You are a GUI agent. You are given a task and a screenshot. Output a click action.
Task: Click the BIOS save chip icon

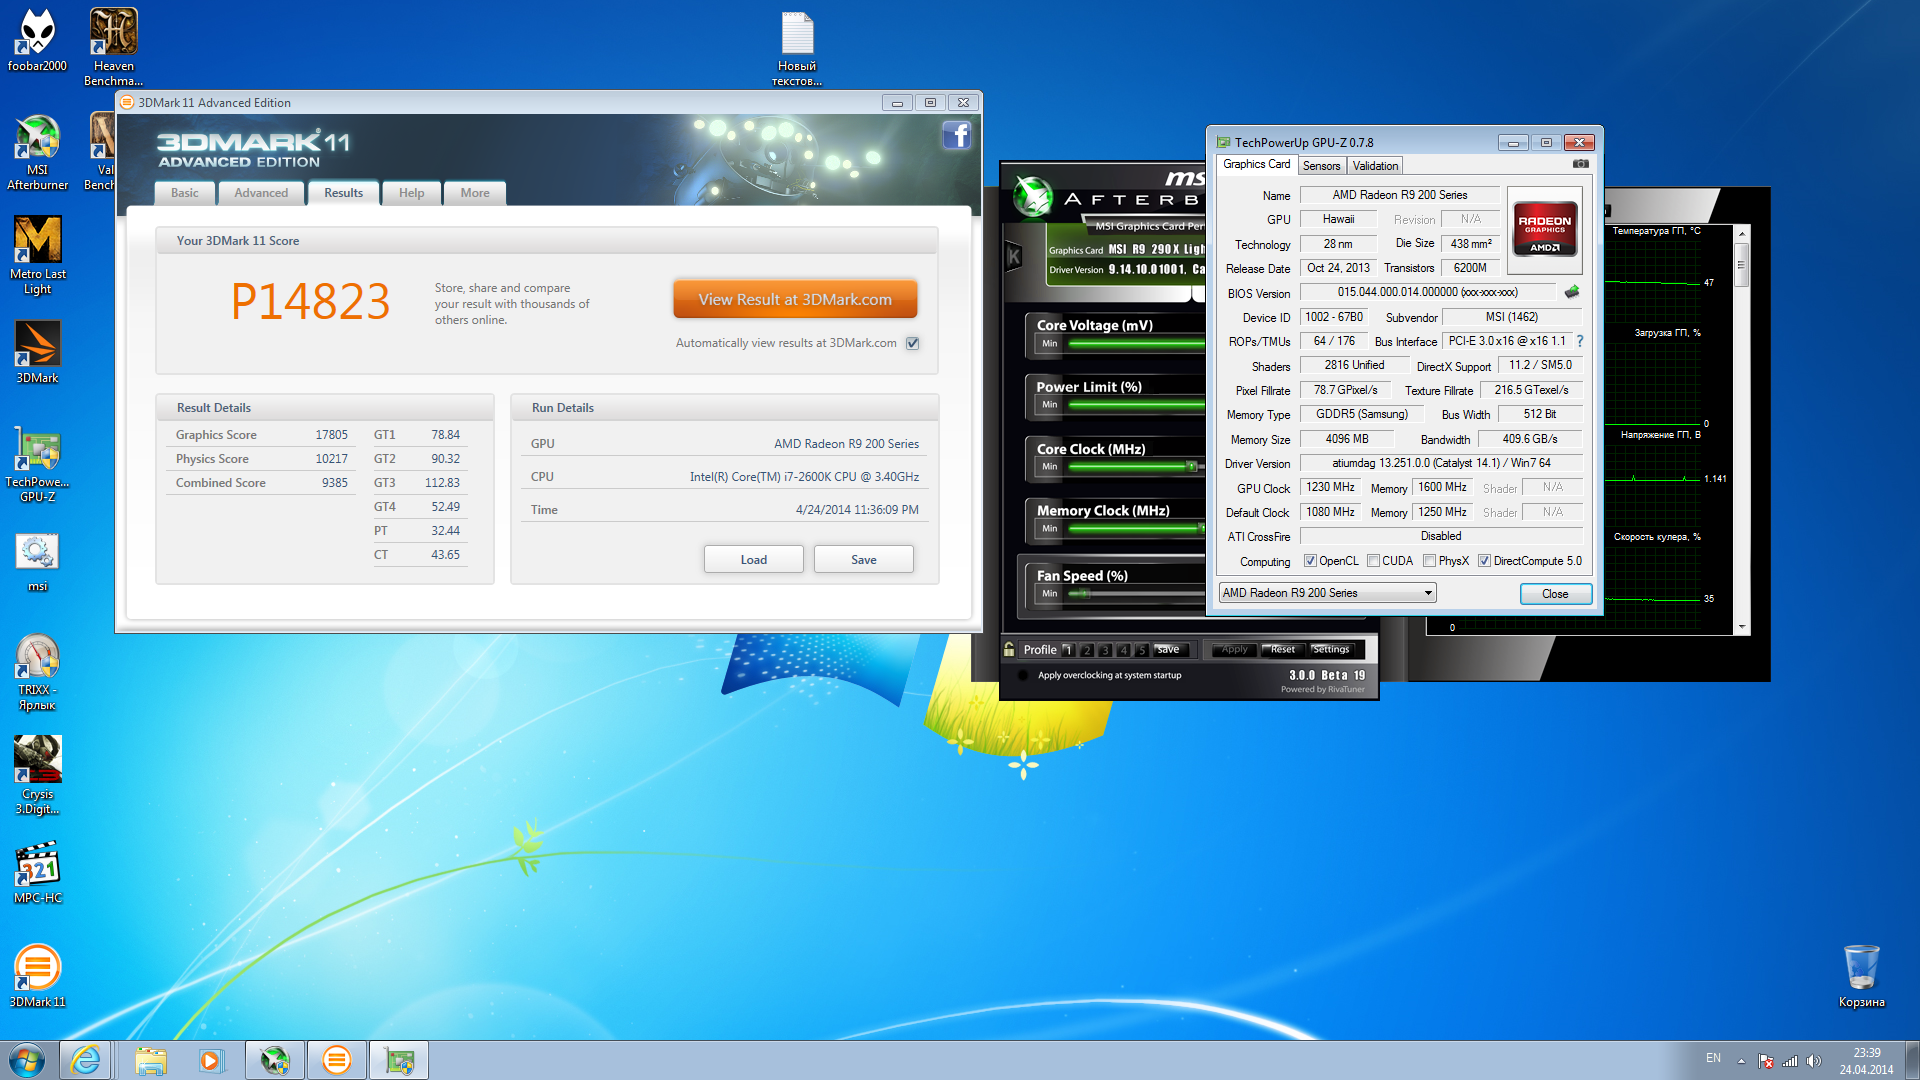click(x=1572, y=292)
